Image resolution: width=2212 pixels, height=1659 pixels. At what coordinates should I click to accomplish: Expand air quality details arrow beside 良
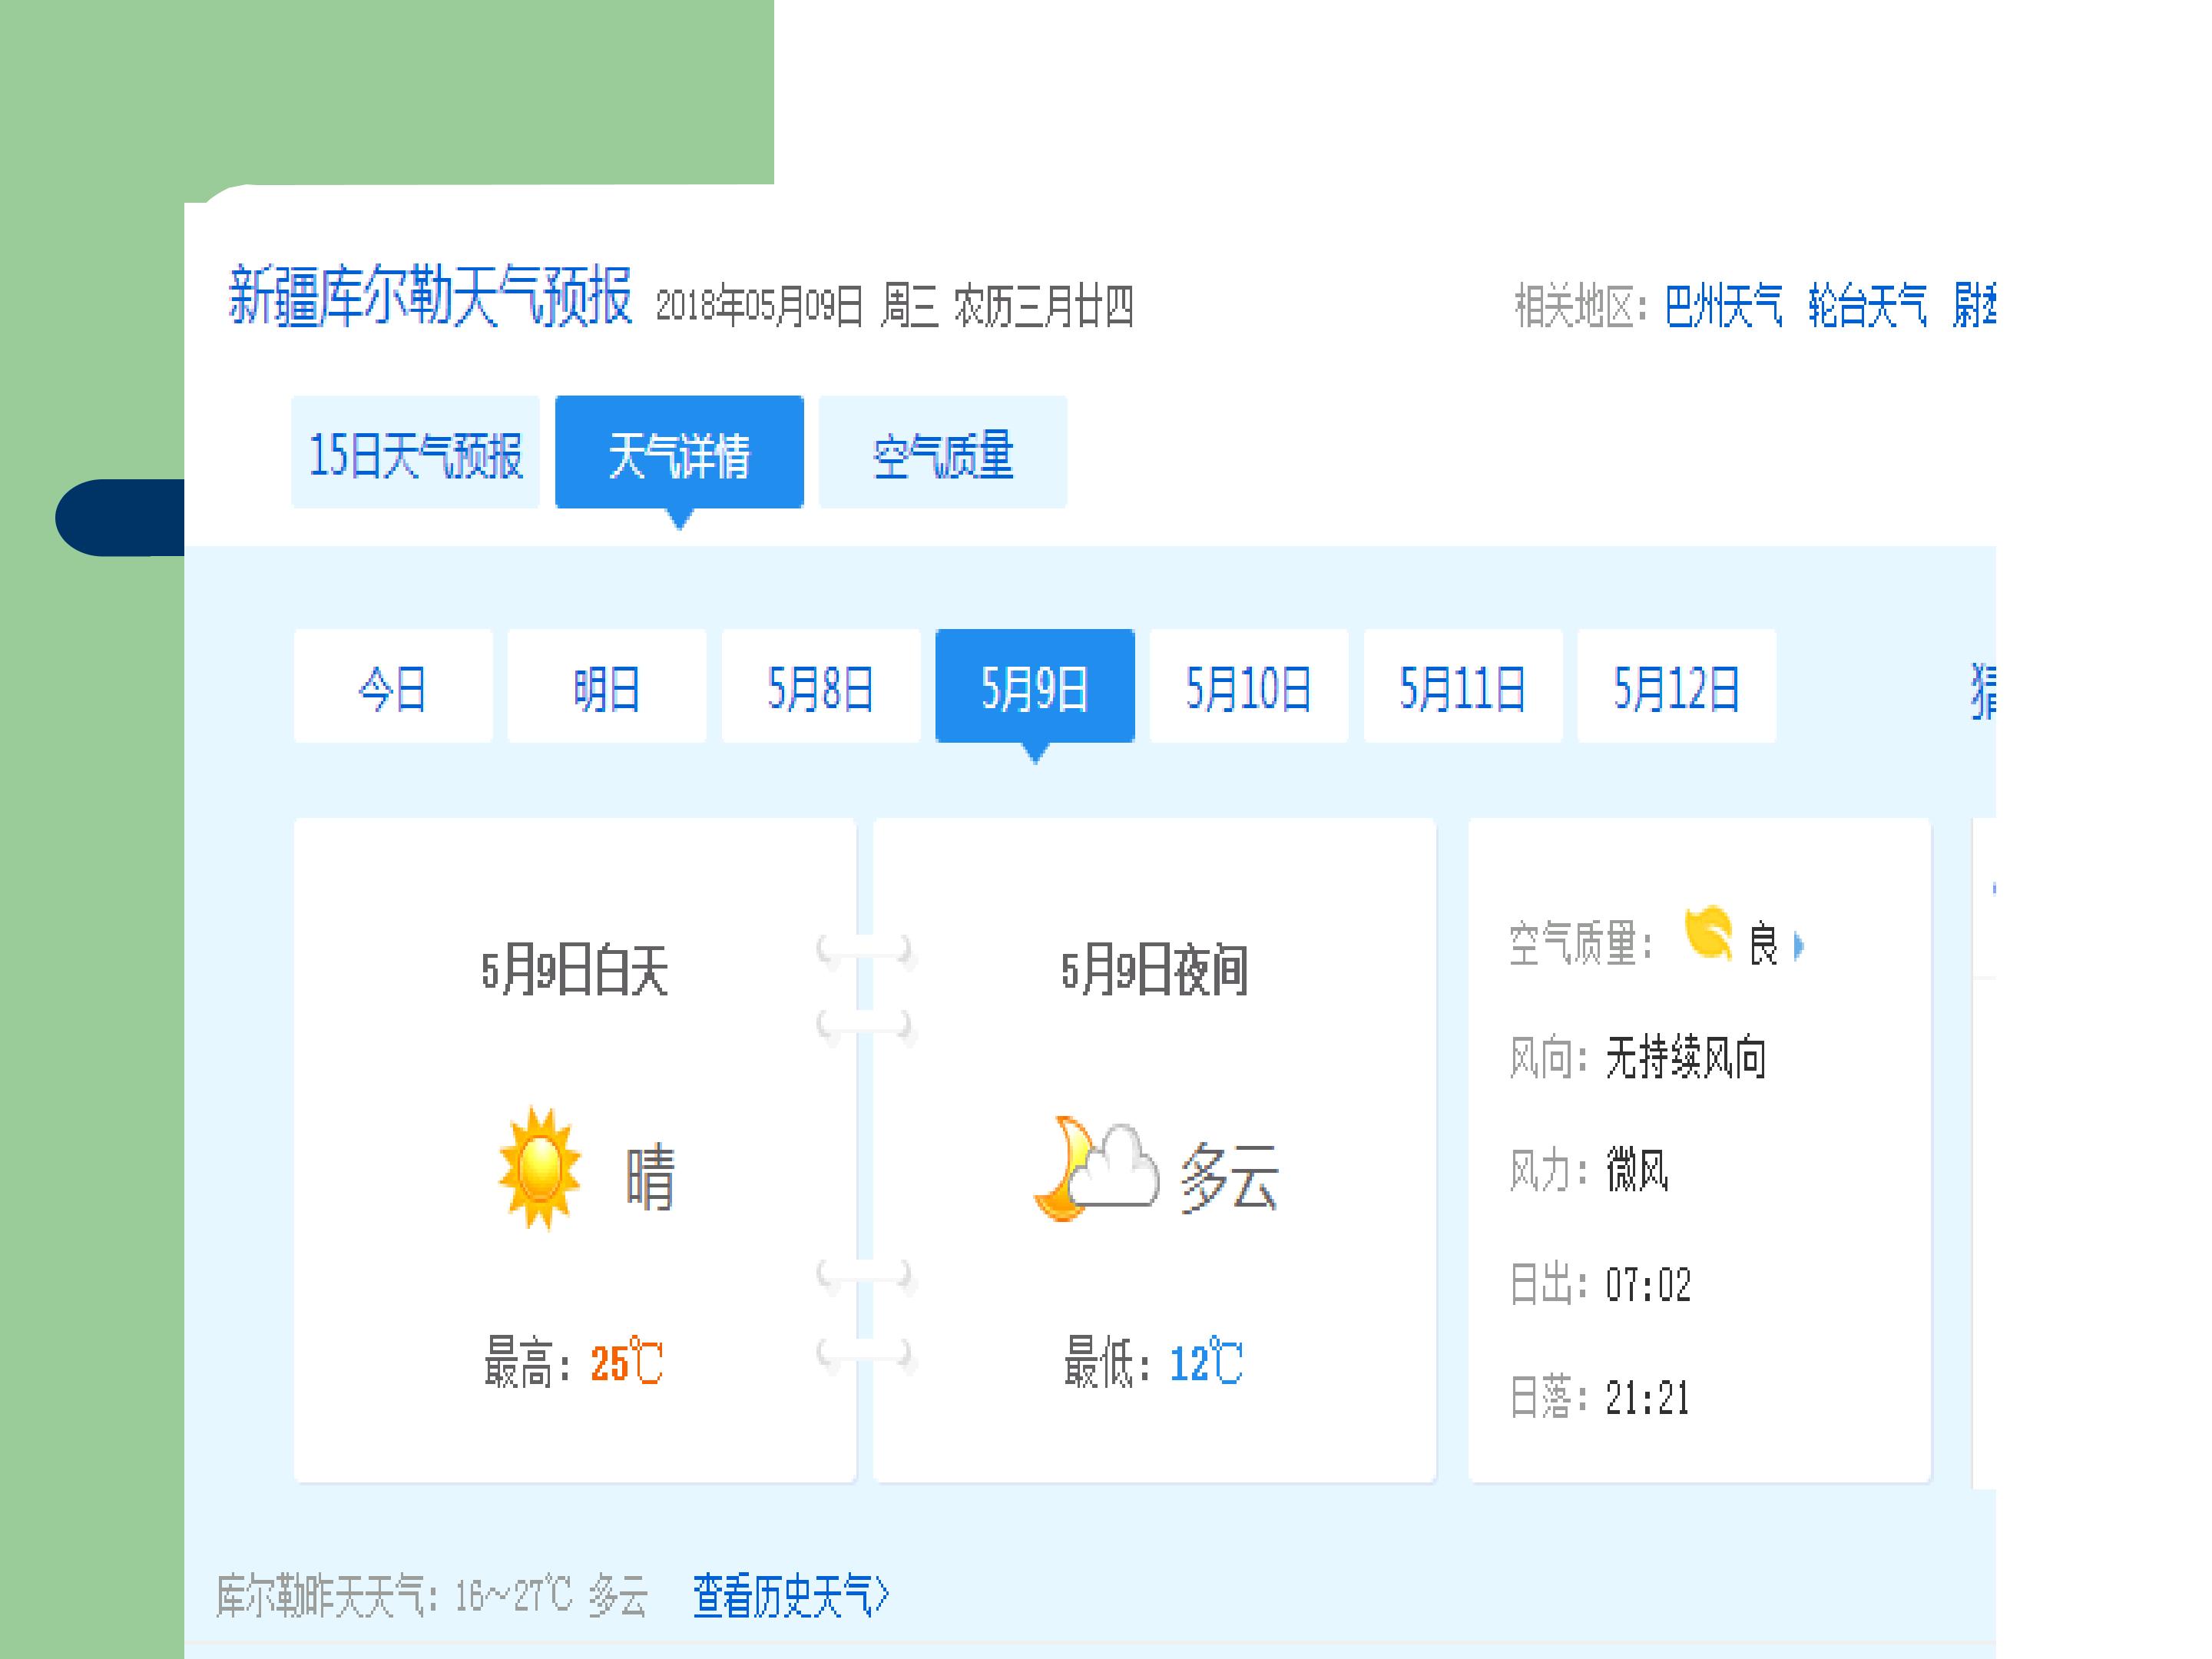[x=1798, y=945]
